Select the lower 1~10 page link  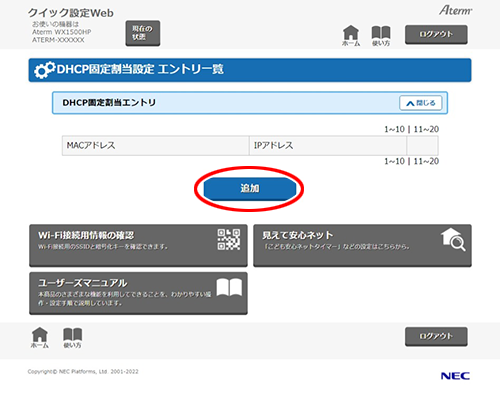pos(394,161)
